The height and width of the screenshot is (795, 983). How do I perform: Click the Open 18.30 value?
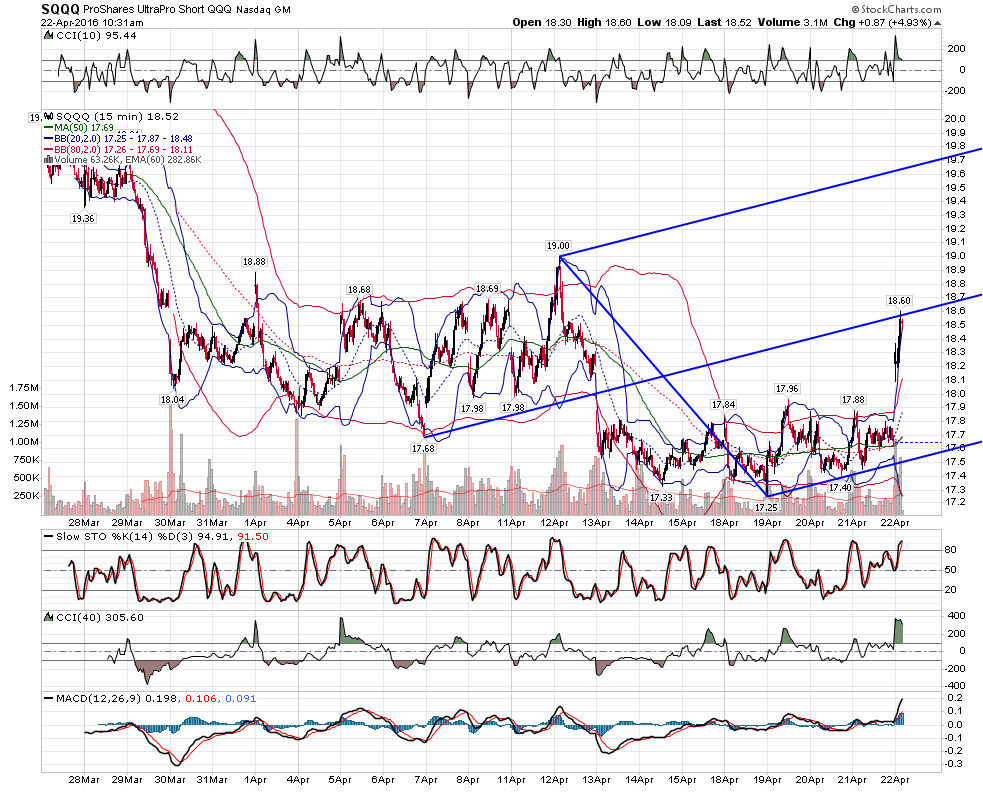click(542, 23)
